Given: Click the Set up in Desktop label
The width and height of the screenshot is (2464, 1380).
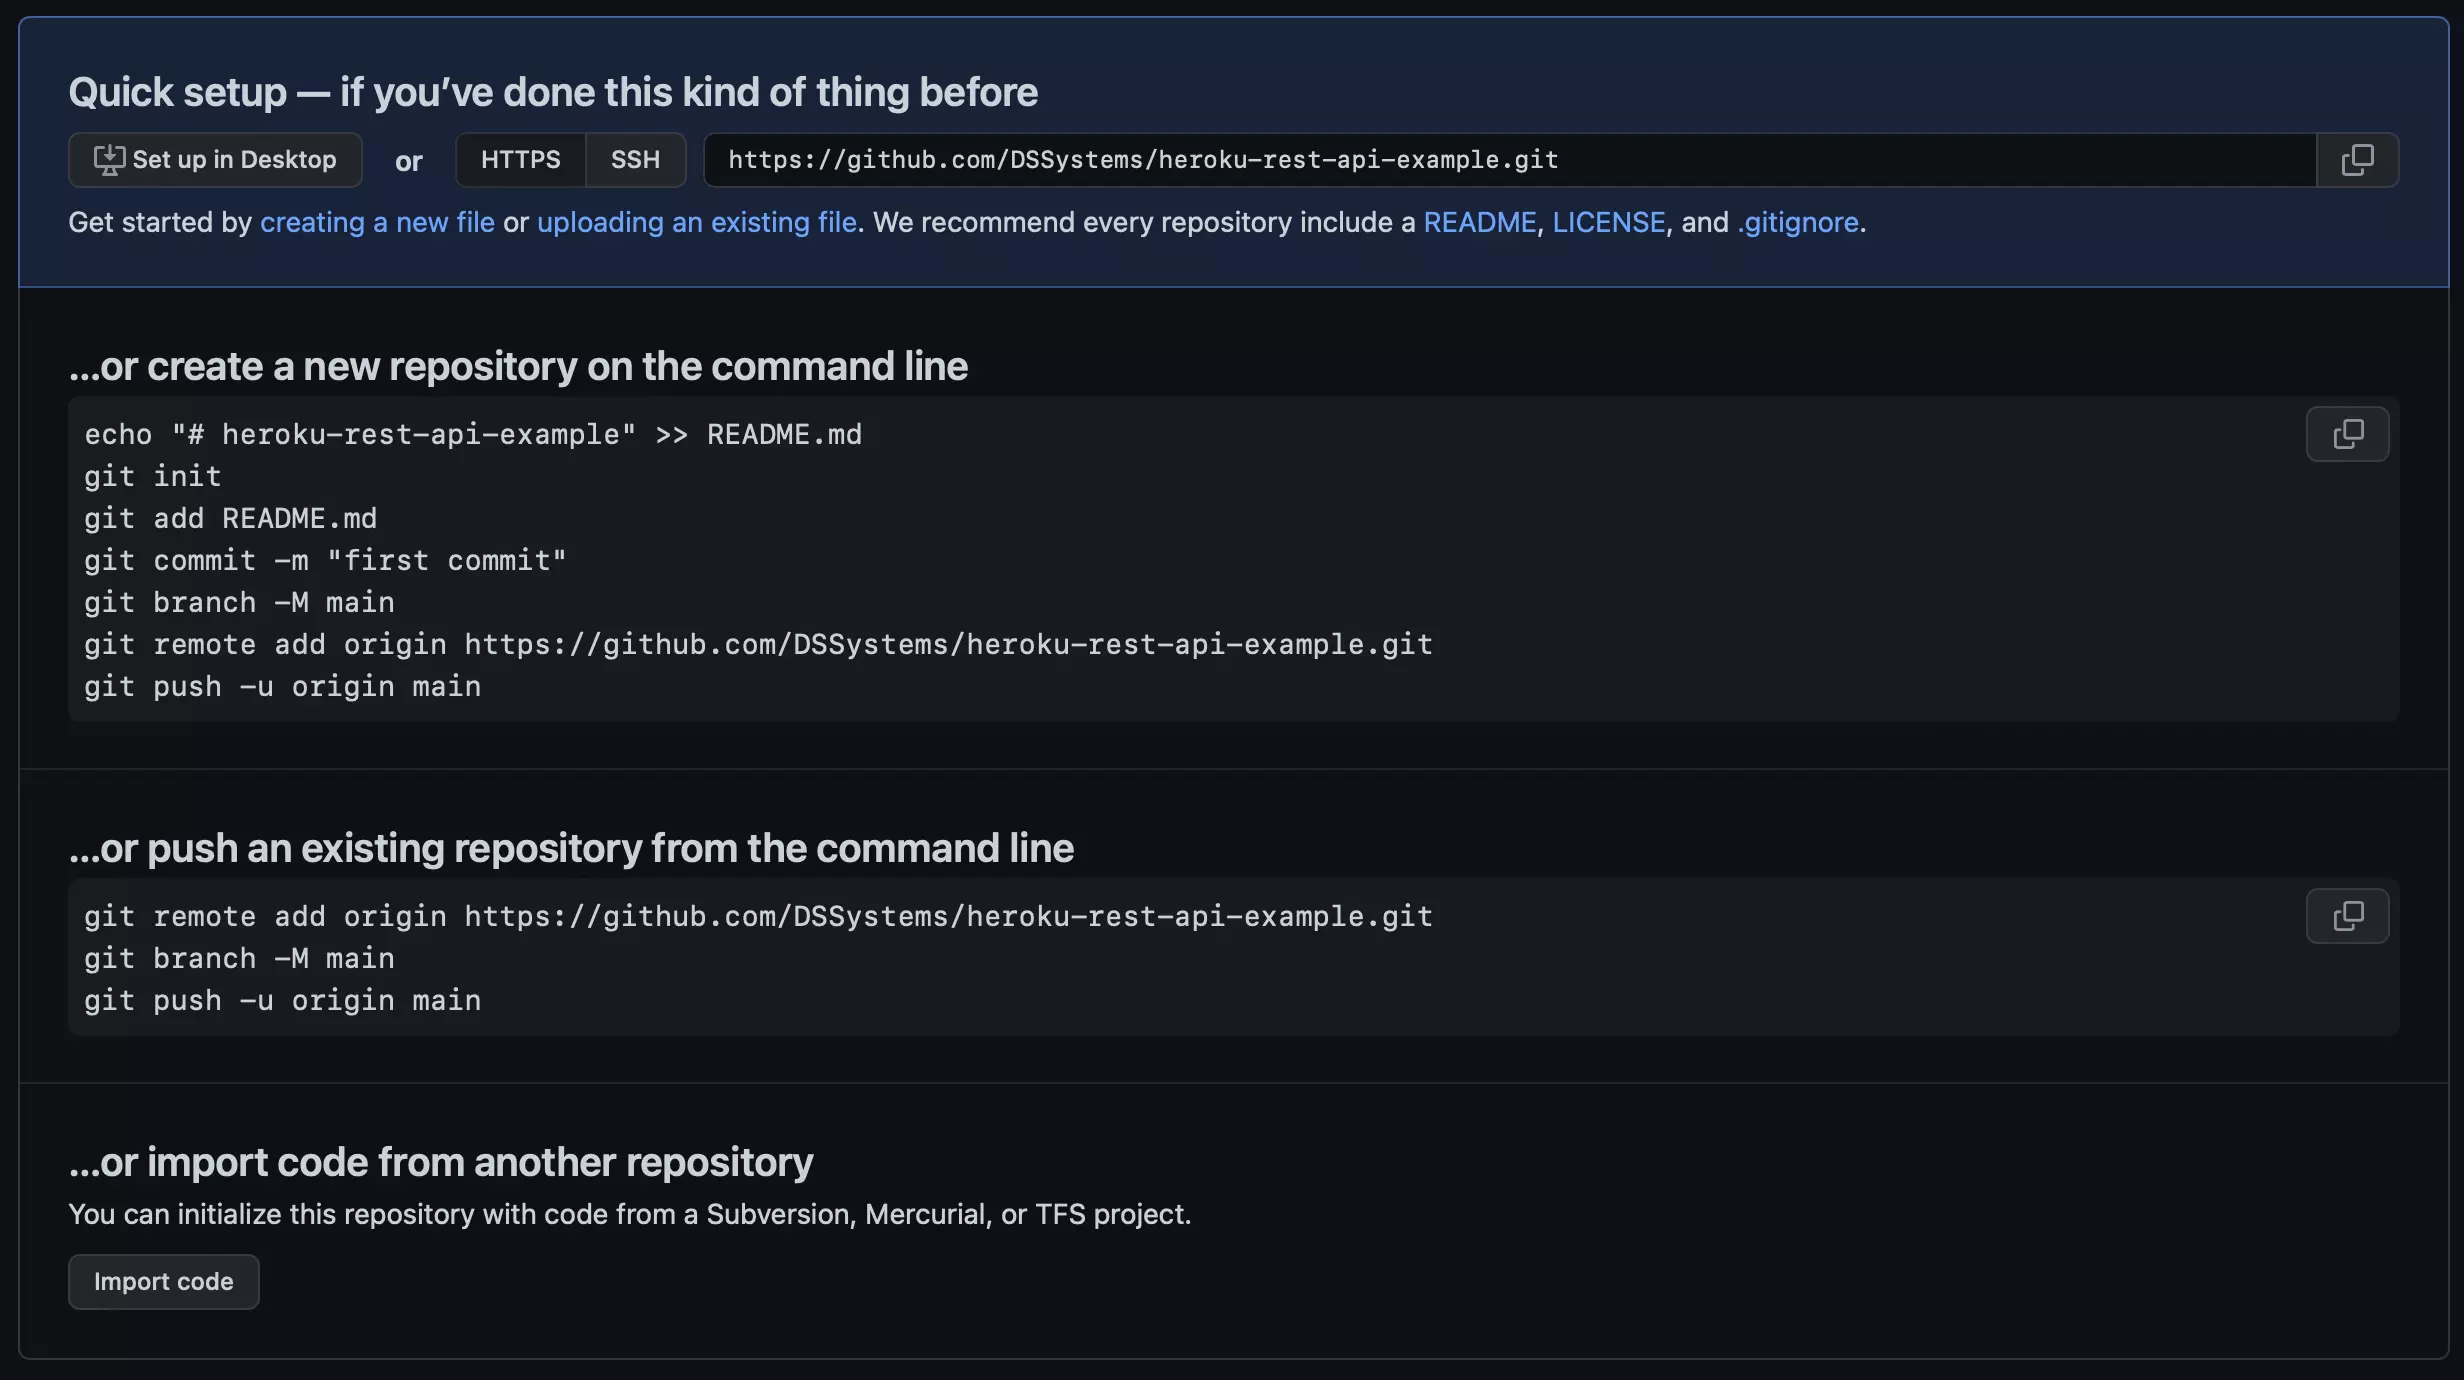Looking at the screenshot, I should [234, 160].
